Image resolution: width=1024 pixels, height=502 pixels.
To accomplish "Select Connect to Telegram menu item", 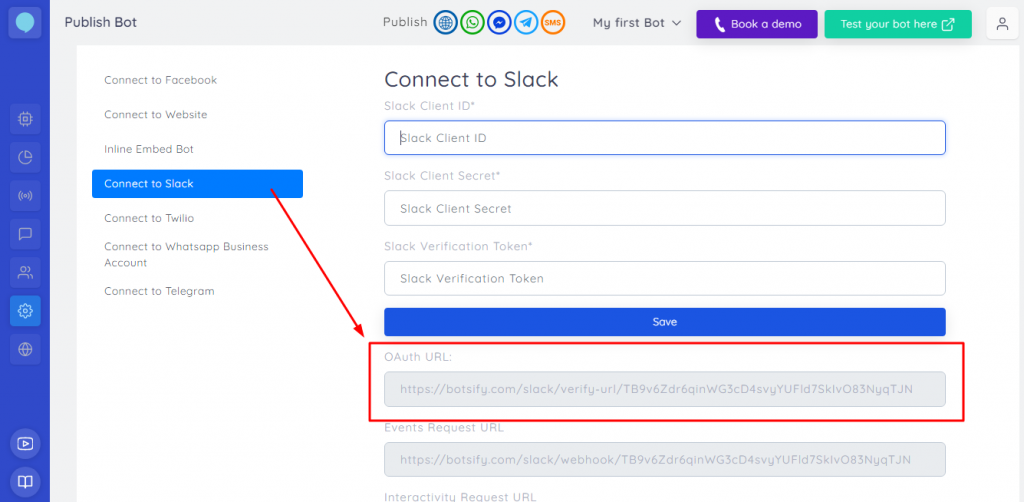I will point(159,291).
